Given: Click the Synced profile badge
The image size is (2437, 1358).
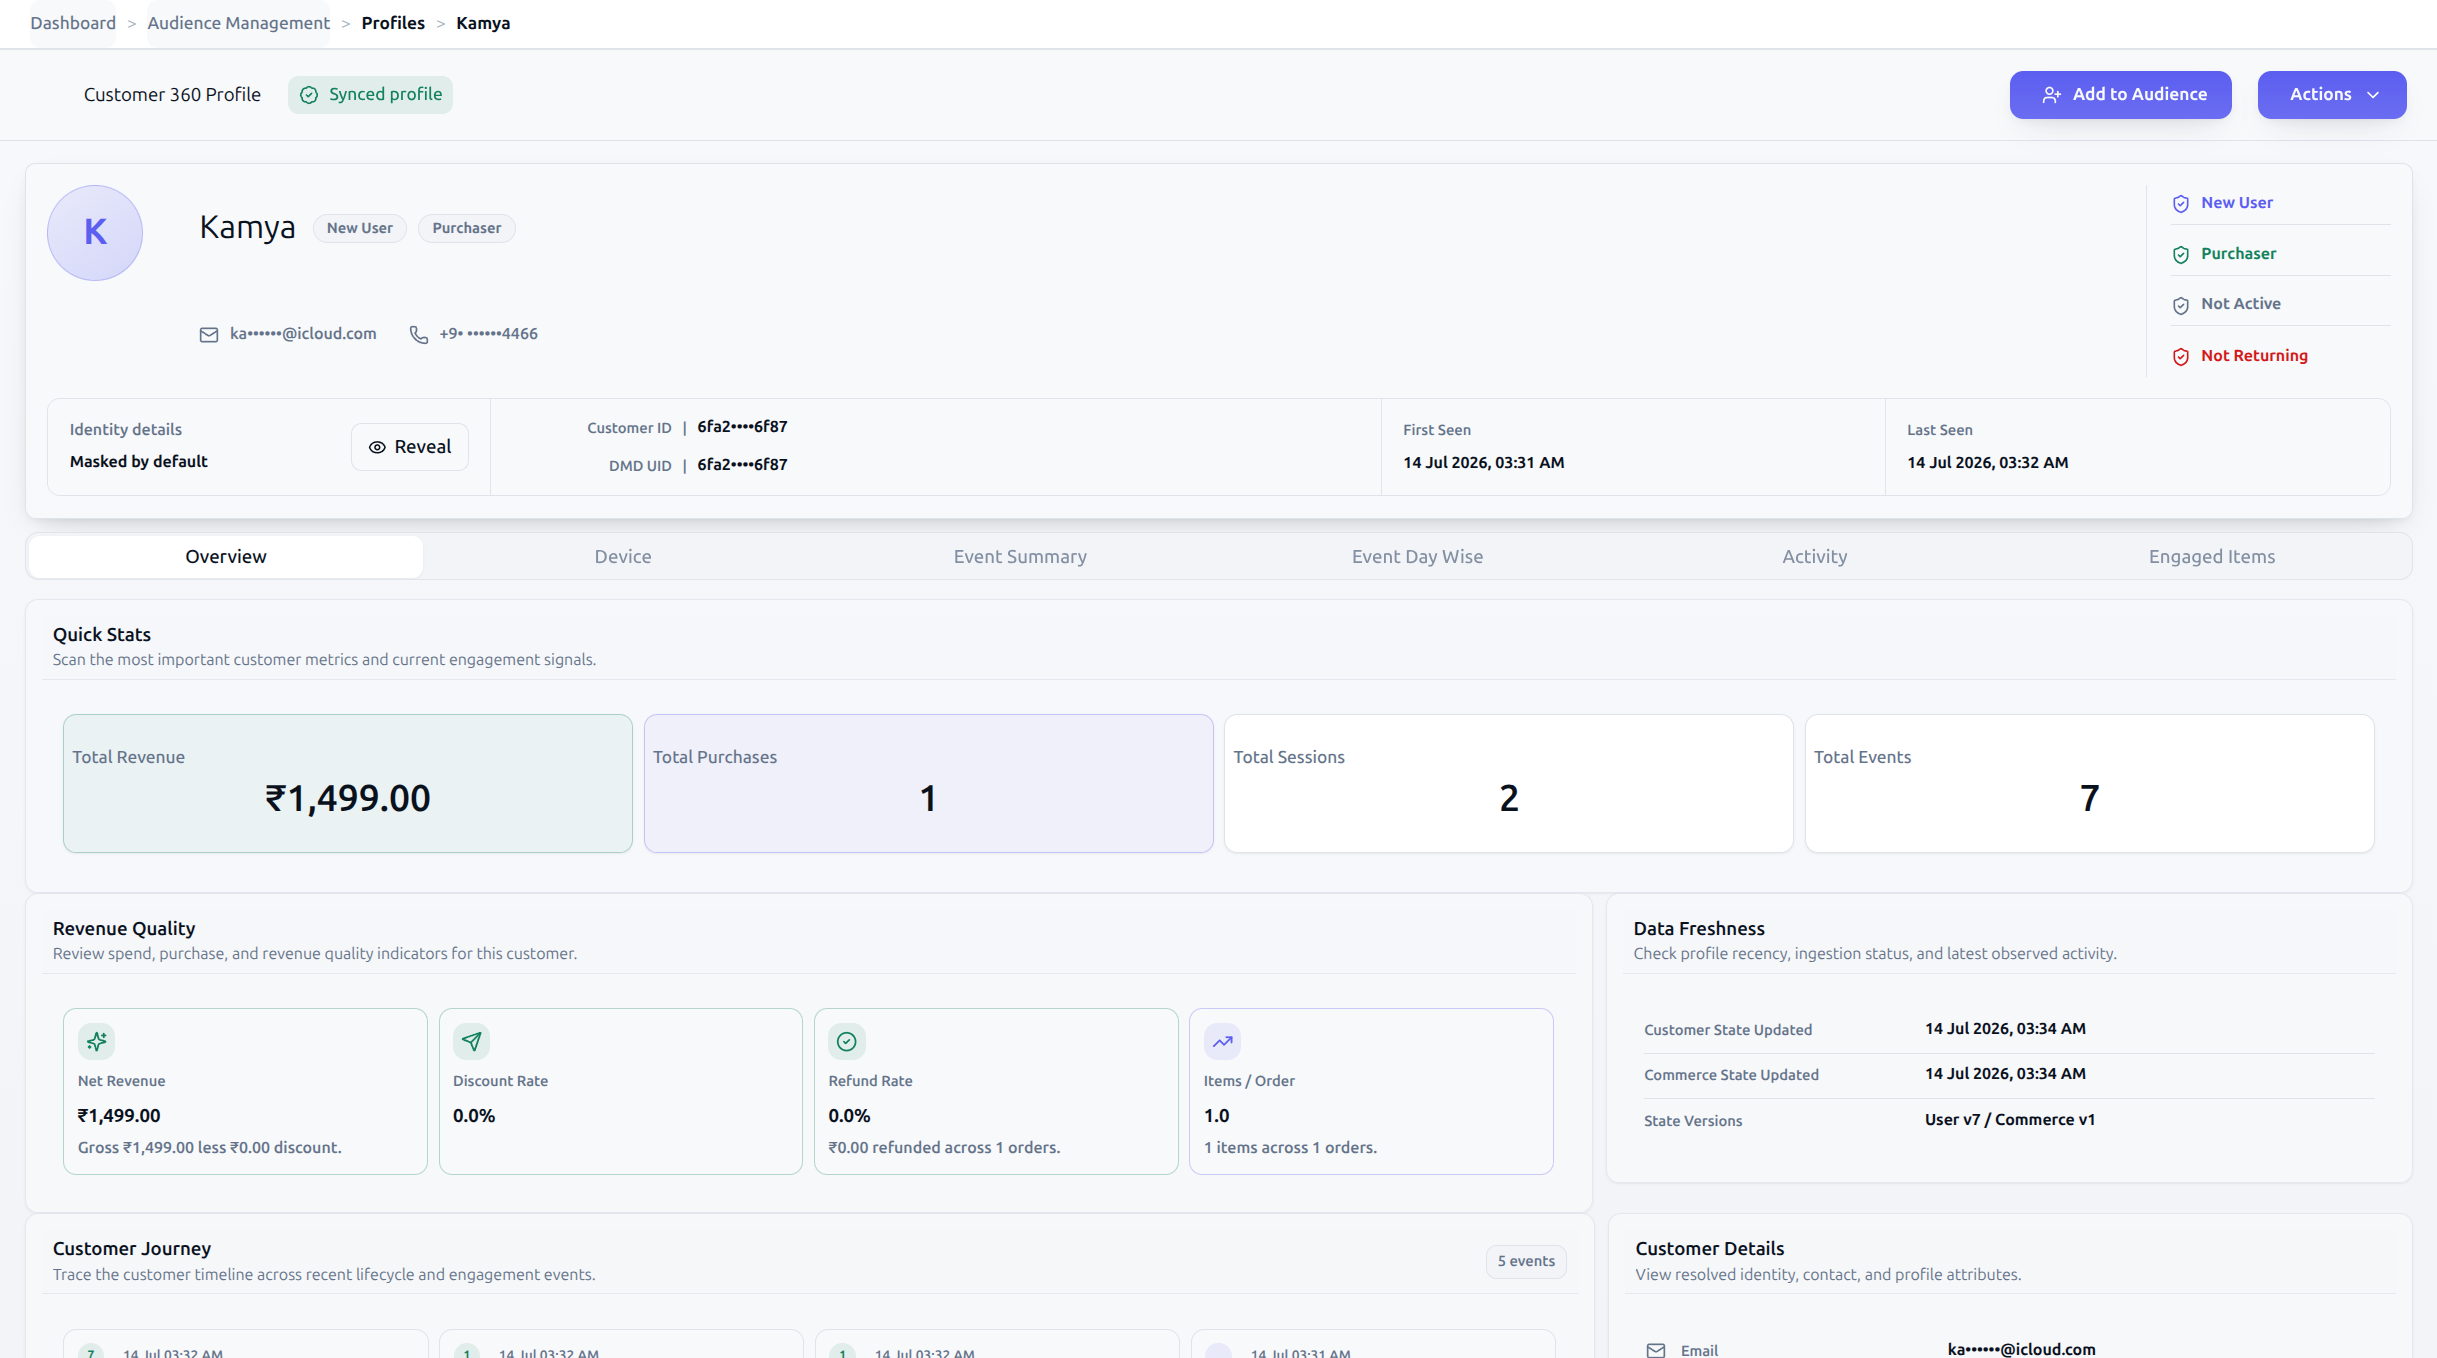Looking at the screenshot, I should [x=371, y=95].
